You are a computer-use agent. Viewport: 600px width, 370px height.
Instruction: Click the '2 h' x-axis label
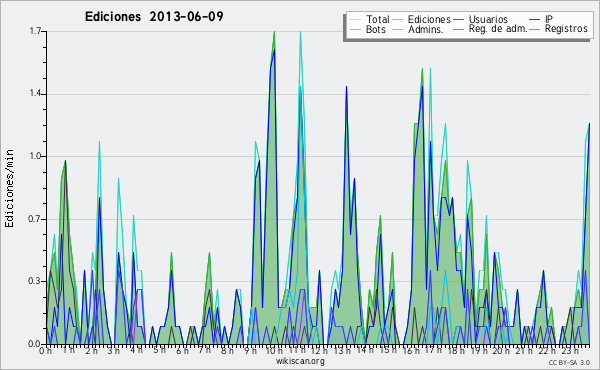point(91,351)
